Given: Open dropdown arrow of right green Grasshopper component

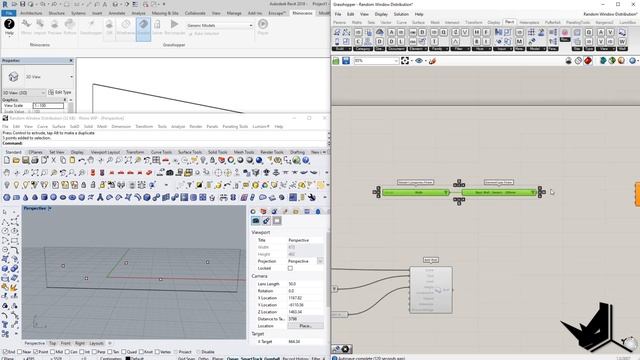Looking at the screenshot, I should 533,192.
